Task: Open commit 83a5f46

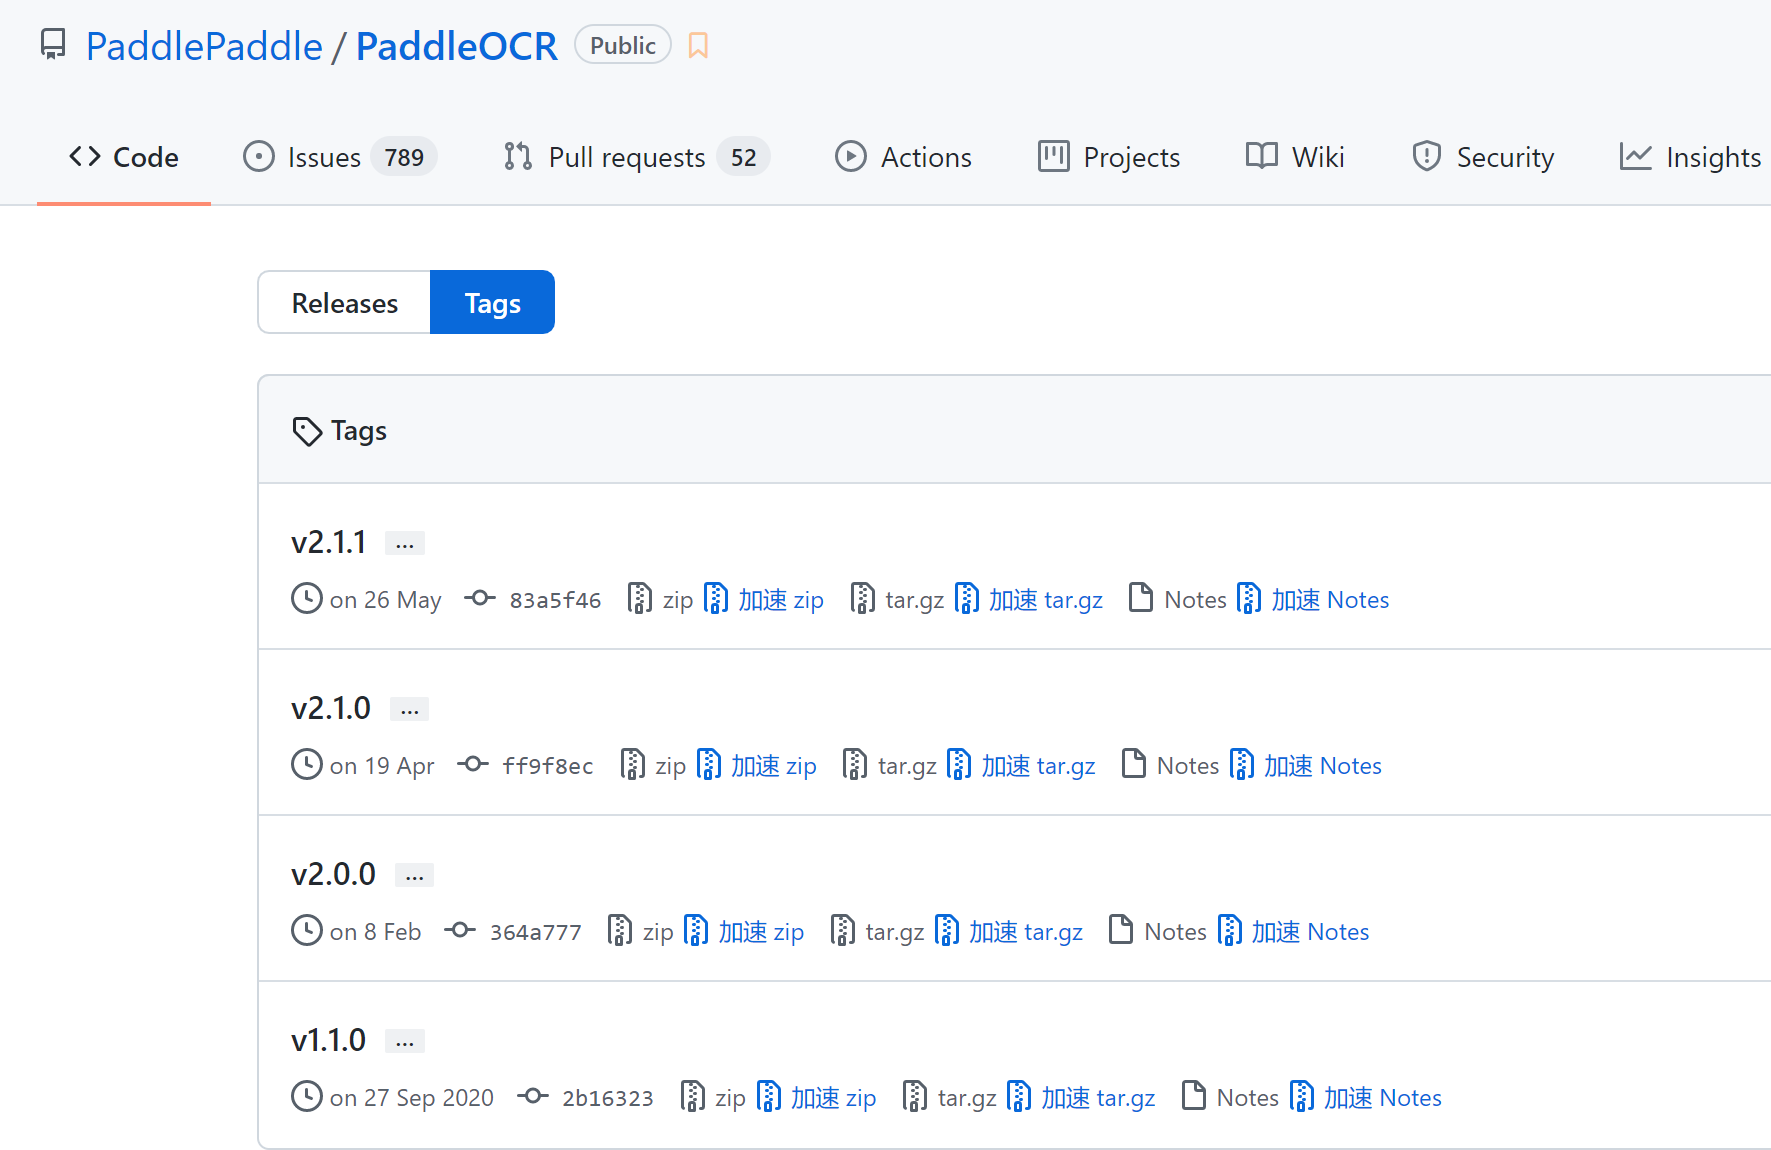Action: click(555, 600)
